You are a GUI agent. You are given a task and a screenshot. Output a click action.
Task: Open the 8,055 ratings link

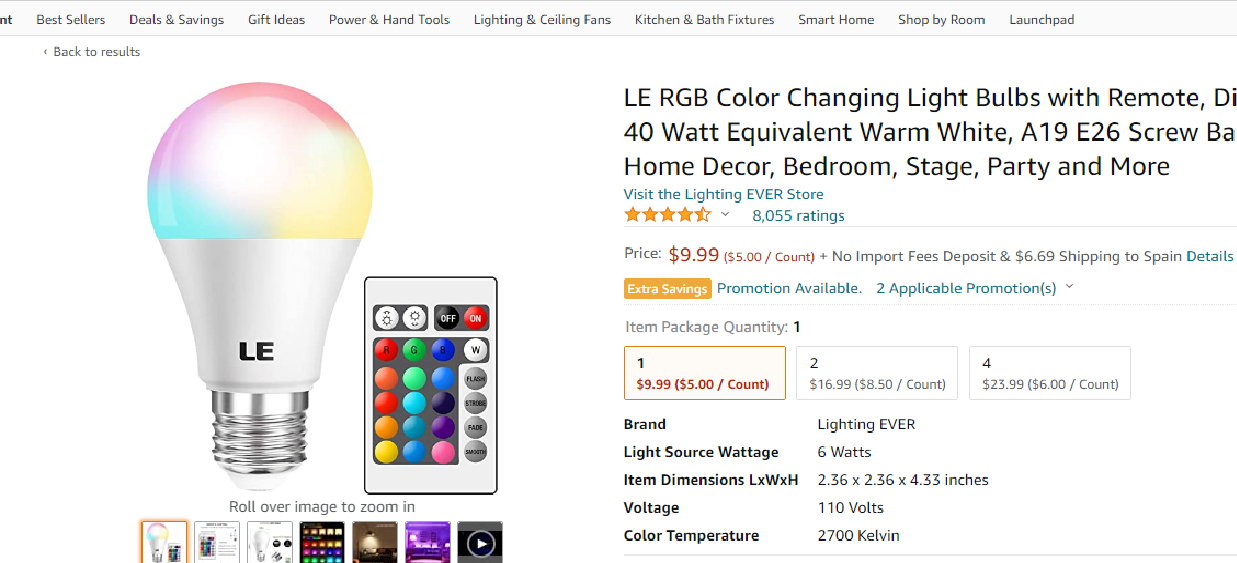point(798,216)
